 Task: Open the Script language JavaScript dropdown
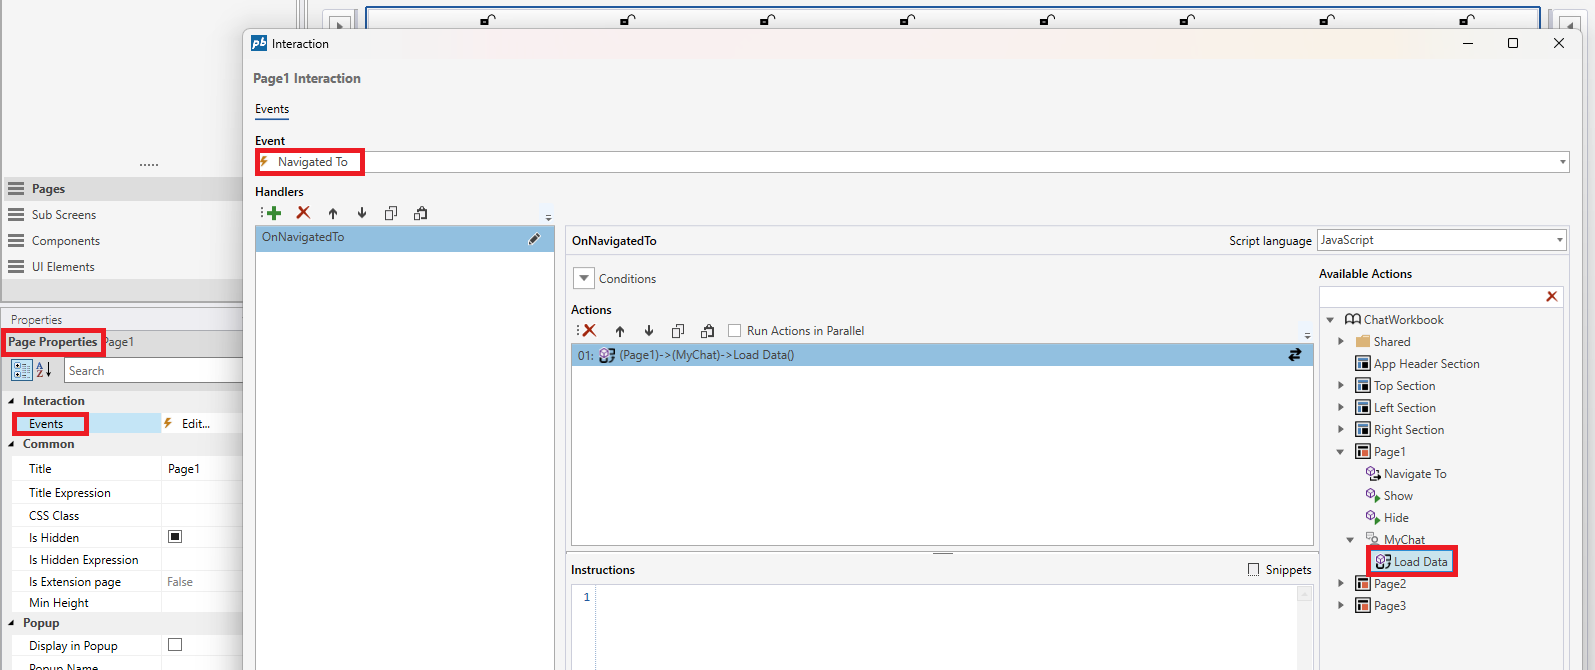coord(1559,240)
